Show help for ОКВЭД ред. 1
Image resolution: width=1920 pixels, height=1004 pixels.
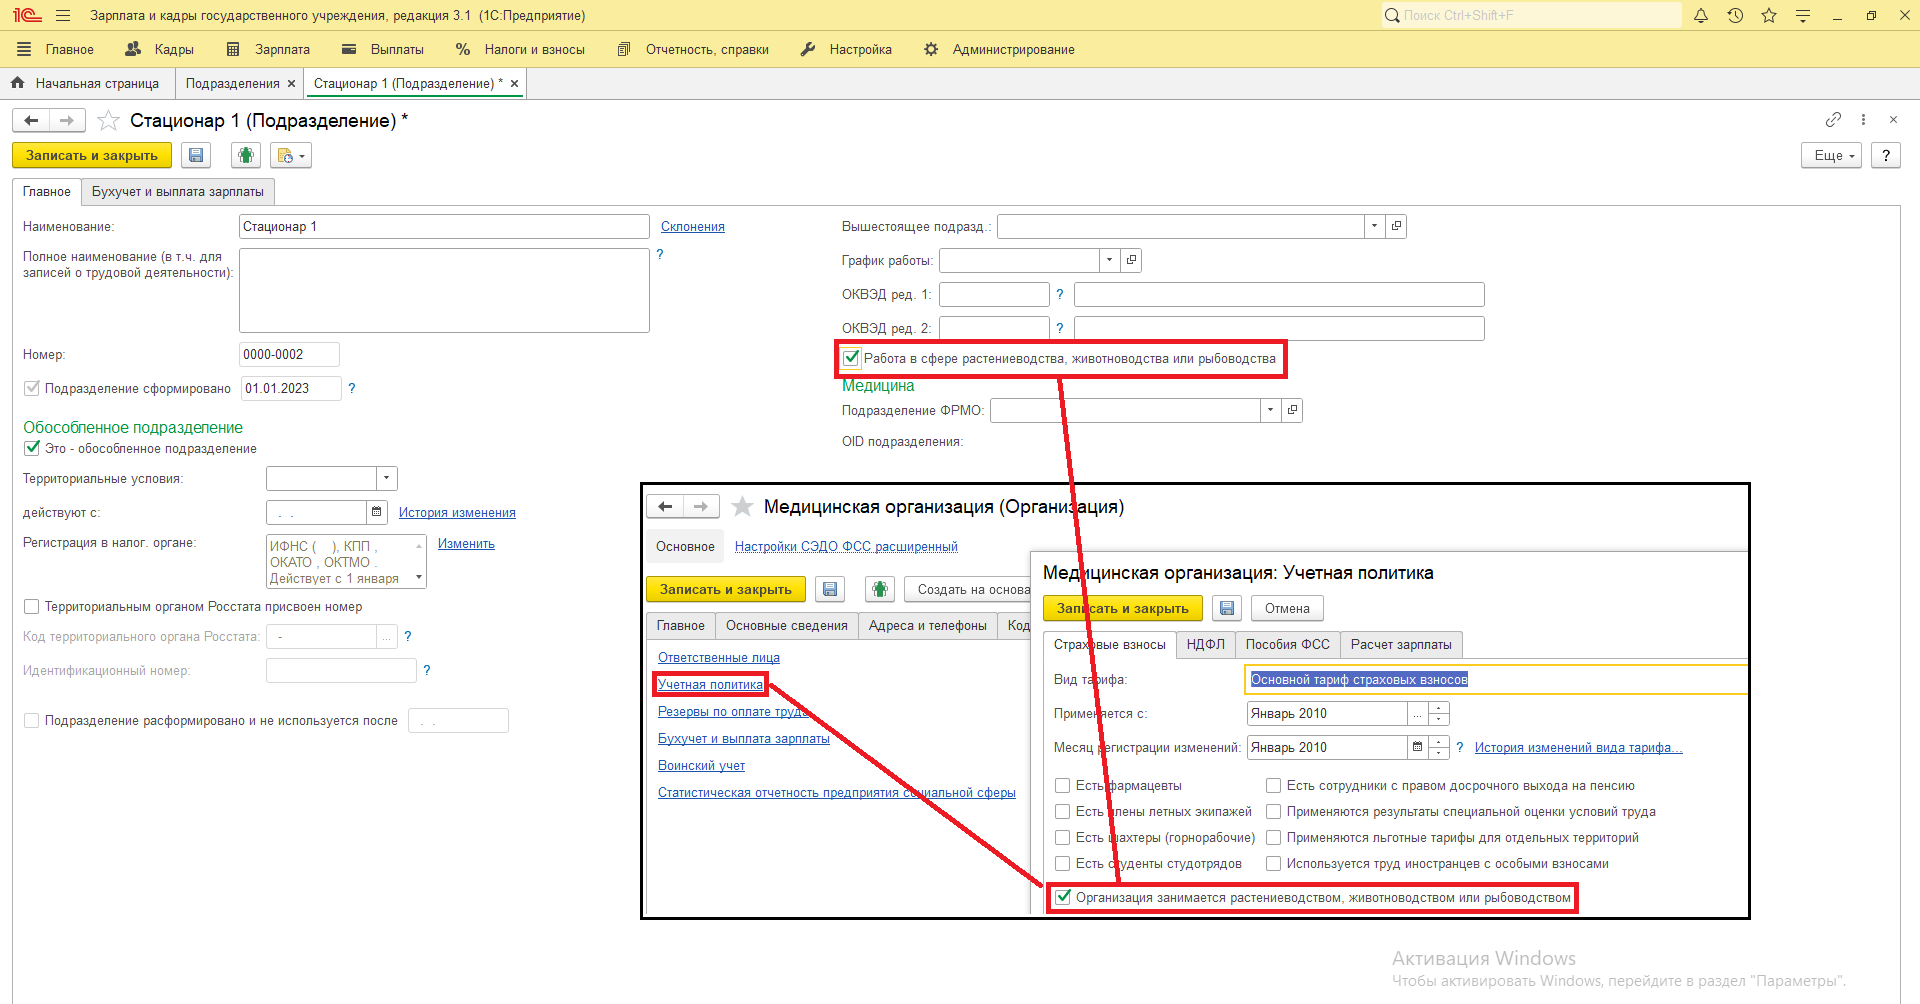click(x=1060, y=295)
